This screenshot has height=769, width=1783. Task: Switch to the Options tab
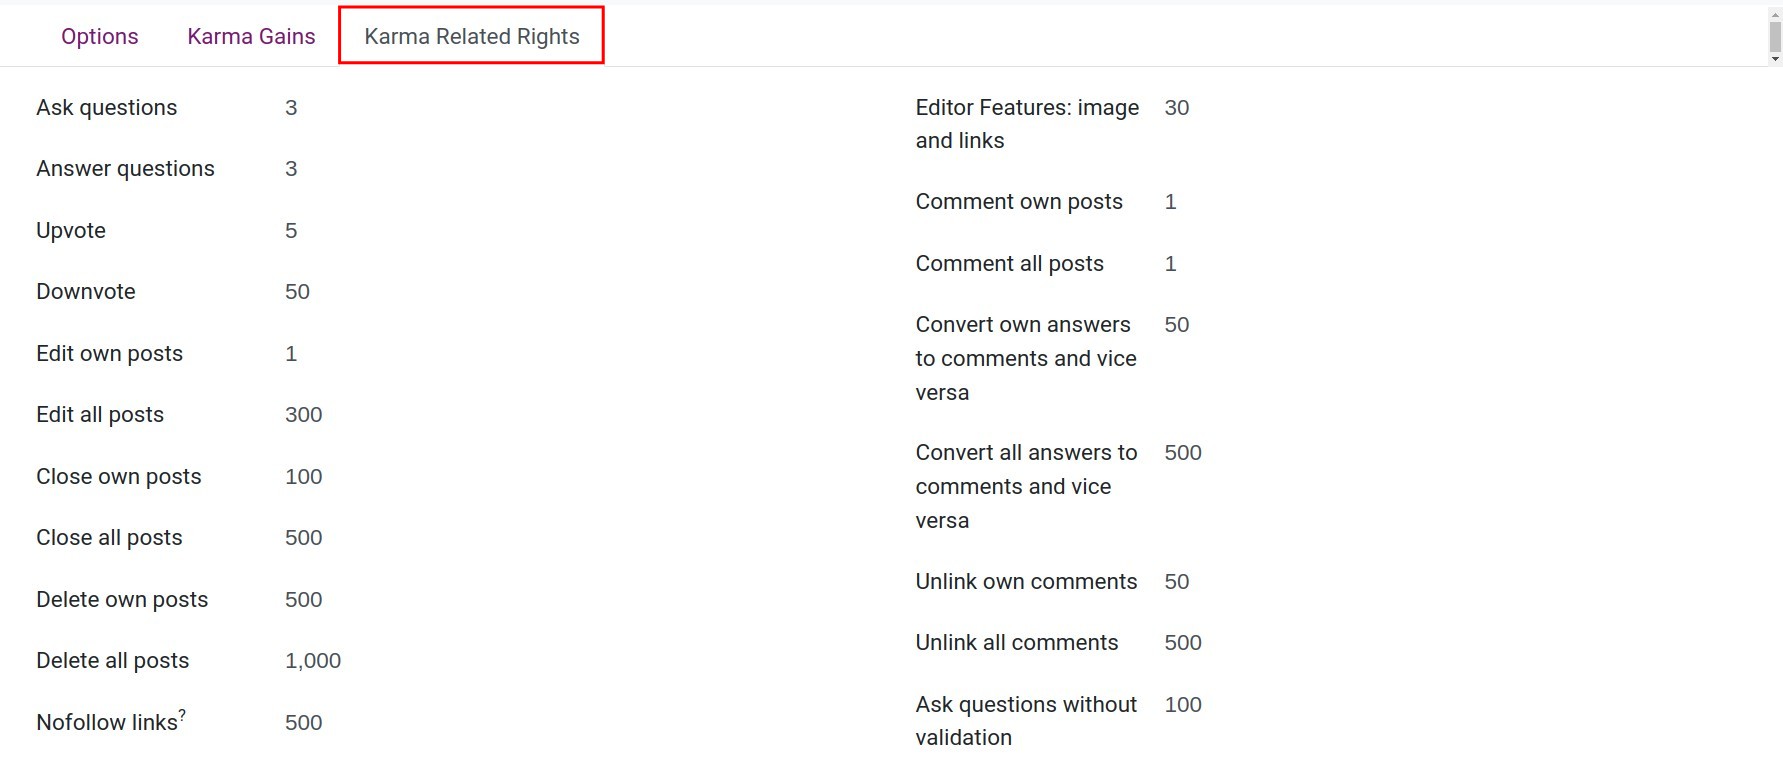99,36
